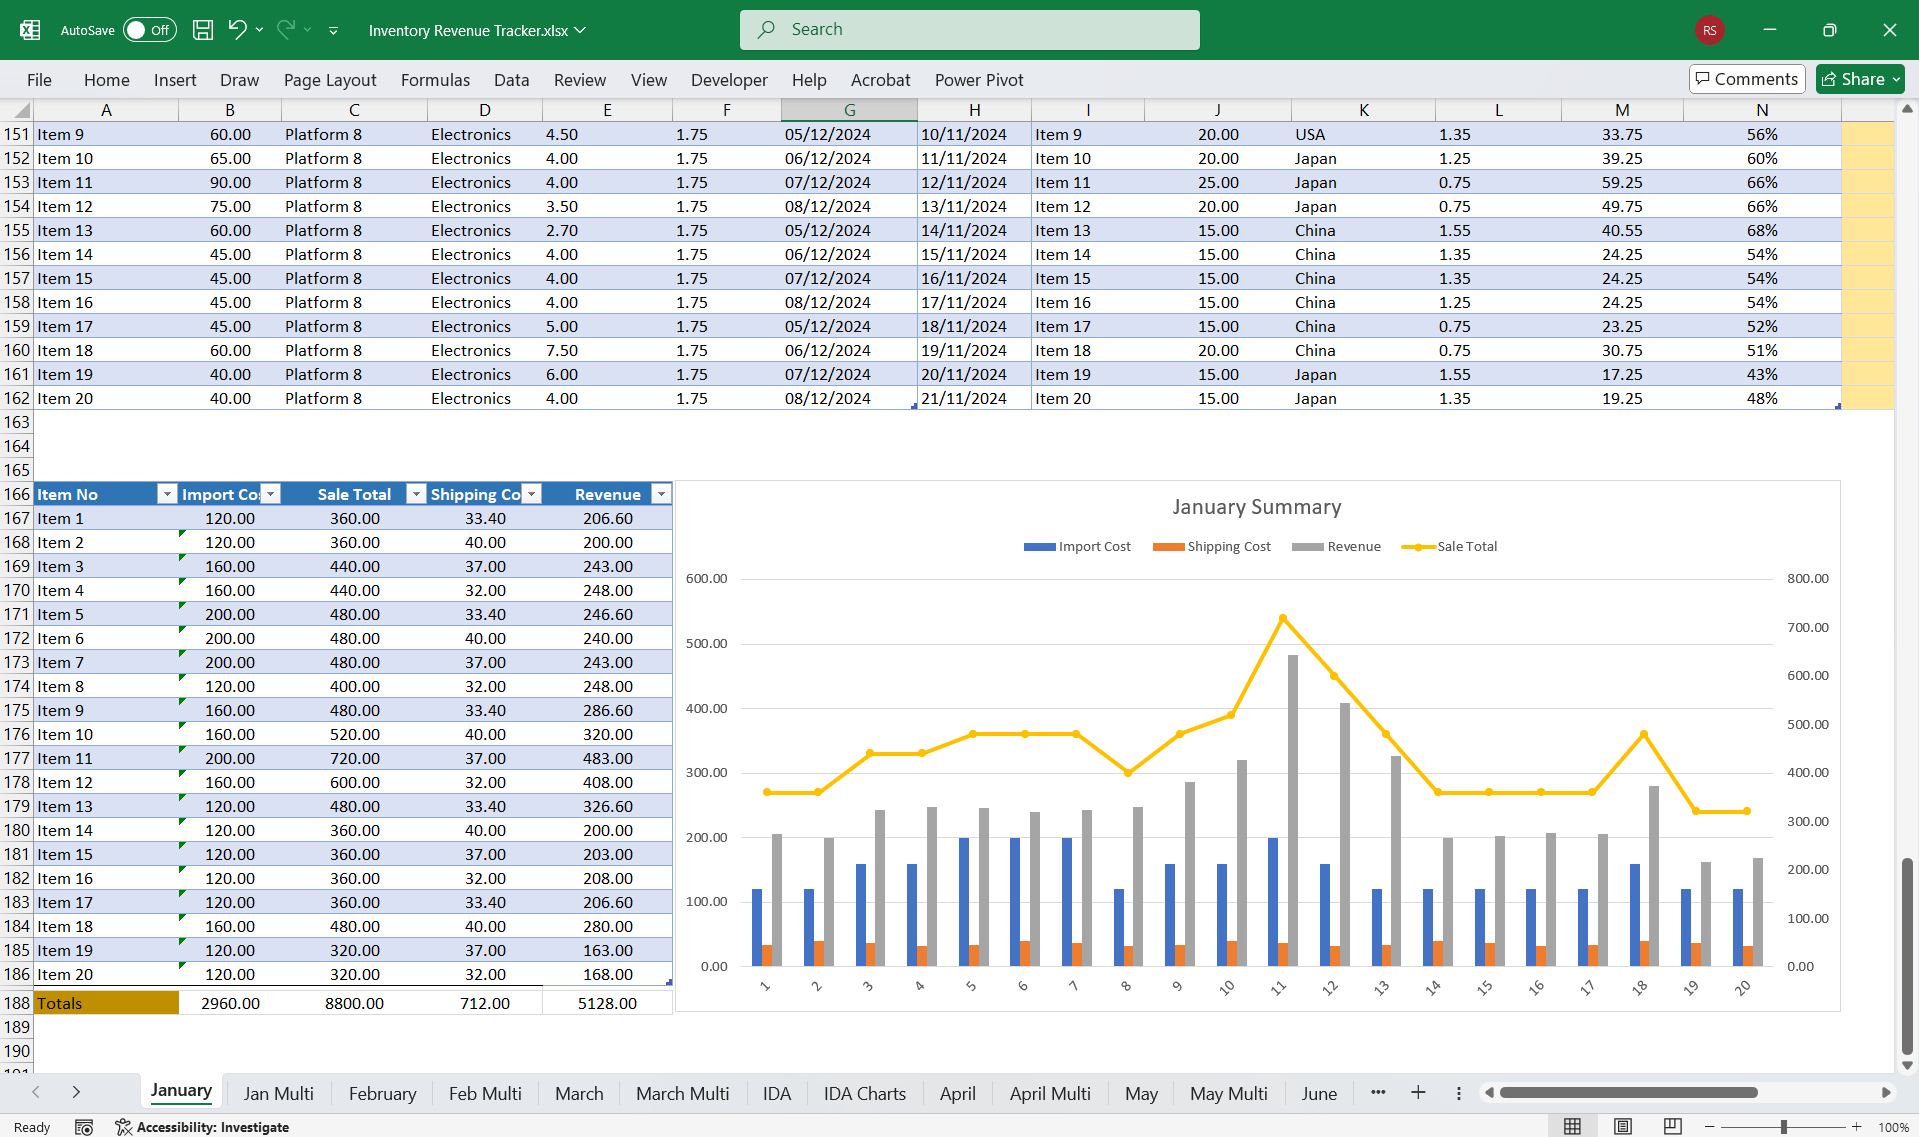The image size is (1919, 1137).
Task: Click the January Summary chart title
Action: [1257, 507]
